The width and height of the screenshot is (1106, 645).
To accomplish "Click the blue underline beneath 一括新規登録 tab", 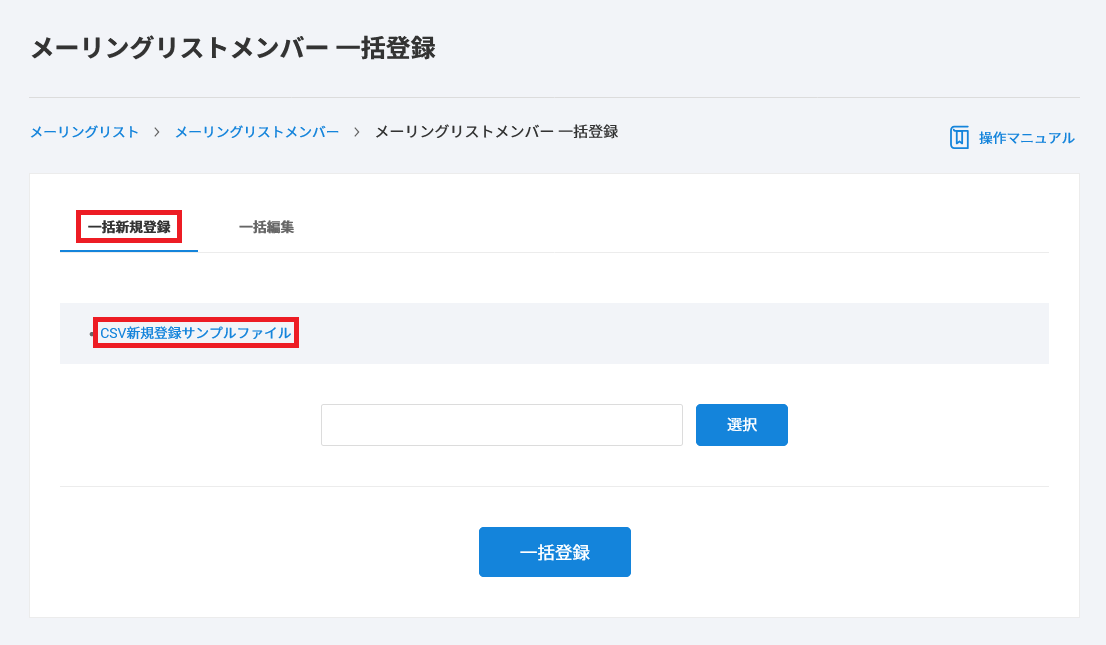I will point(129,250).
